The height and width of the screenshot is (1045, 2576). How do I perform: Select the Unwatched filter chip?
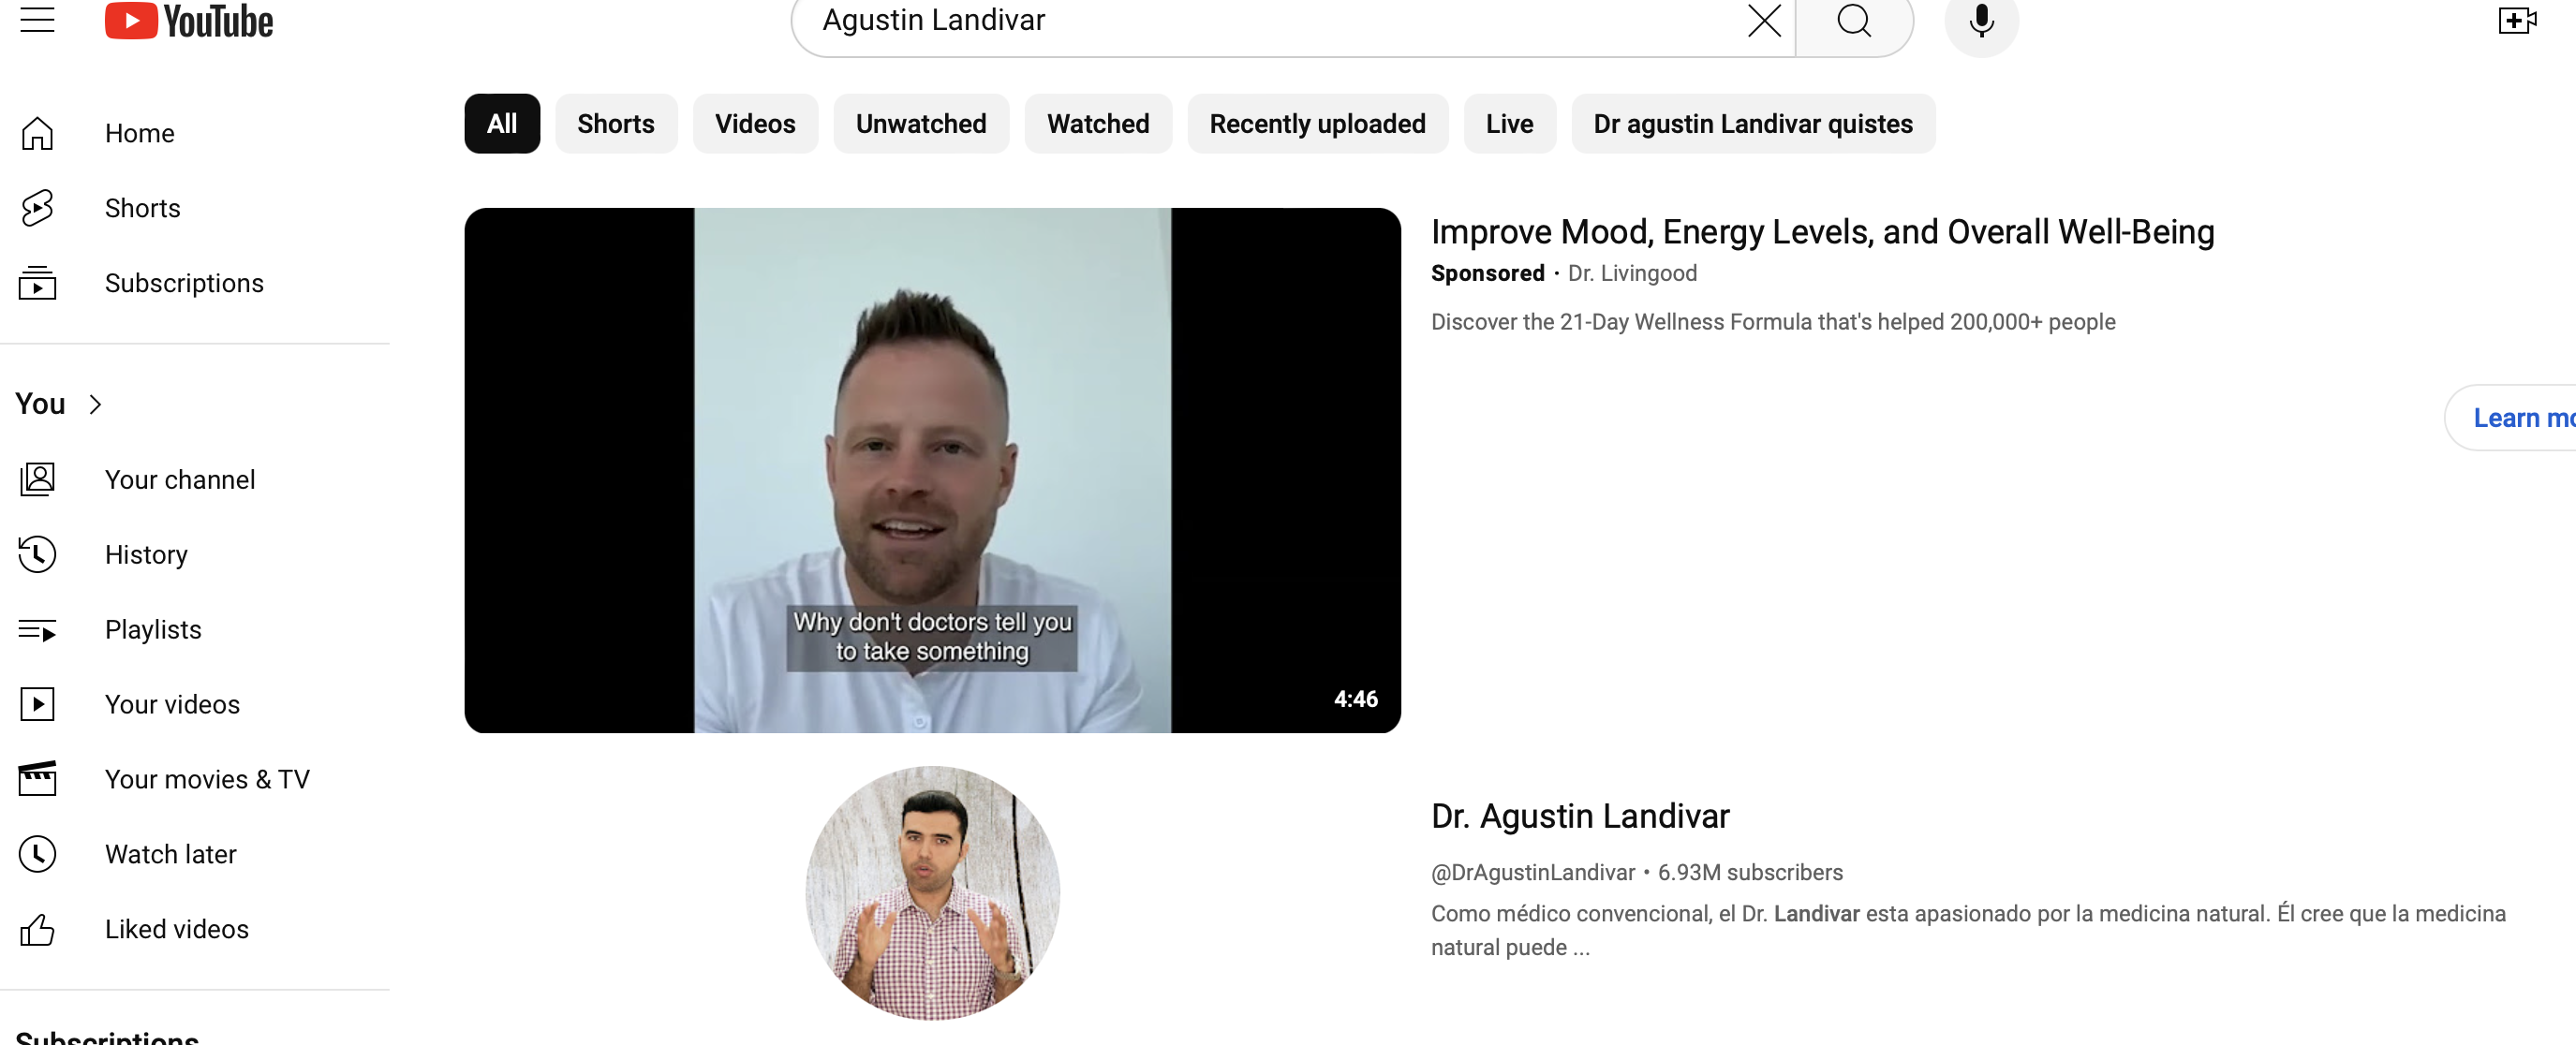click(x=920, y=124)
